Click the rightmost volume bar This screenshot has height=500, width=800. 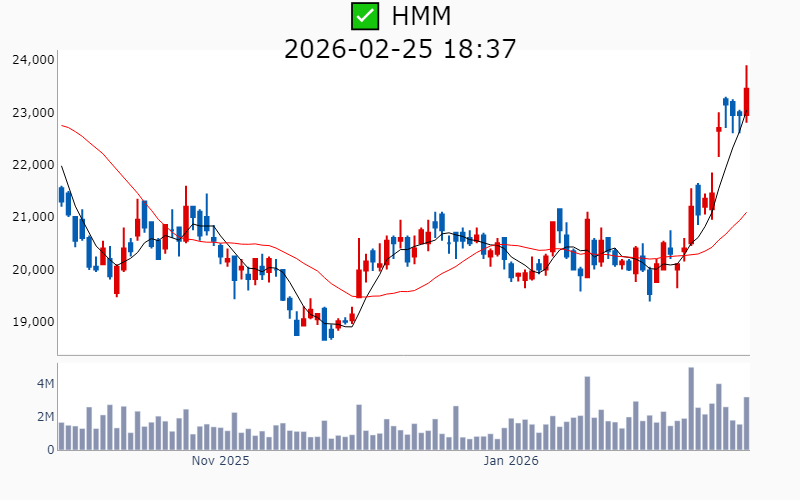pos(746,424)
